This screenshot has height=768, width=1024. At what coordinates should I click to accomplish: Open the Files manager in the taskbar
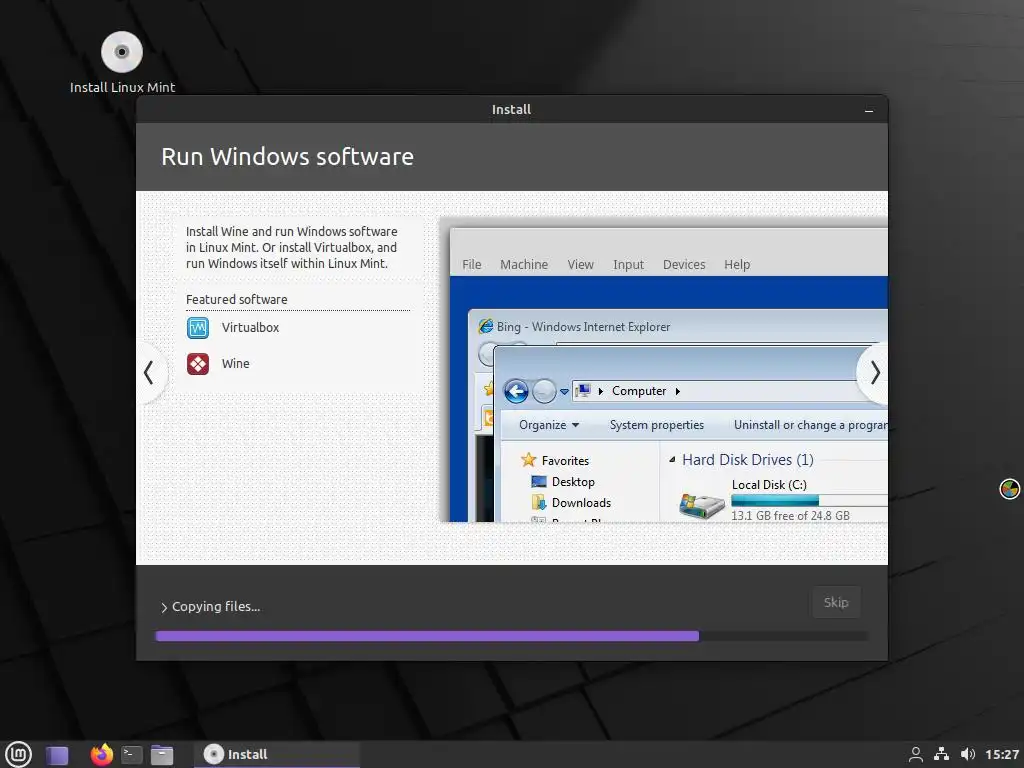(x=162, y=755)
